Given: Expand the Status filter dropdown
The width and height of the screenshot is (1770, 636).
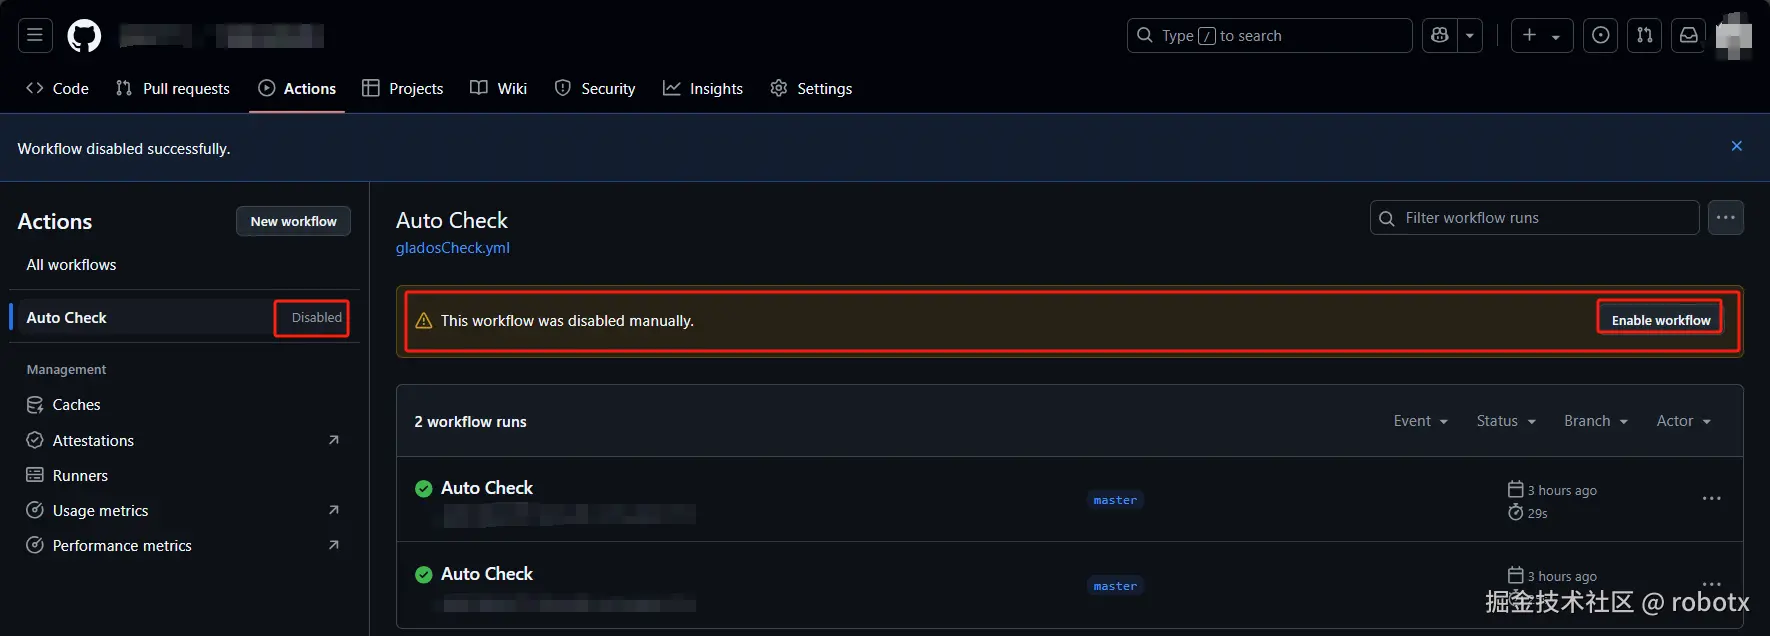Looking at the screenshot, I should click(1506, 421).
